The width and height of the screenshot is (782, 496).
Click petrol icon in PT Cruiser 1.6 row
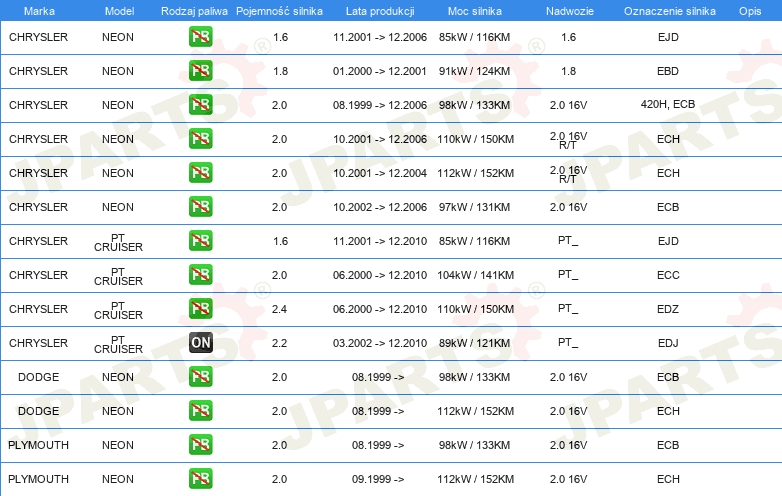tap(200, 241)
